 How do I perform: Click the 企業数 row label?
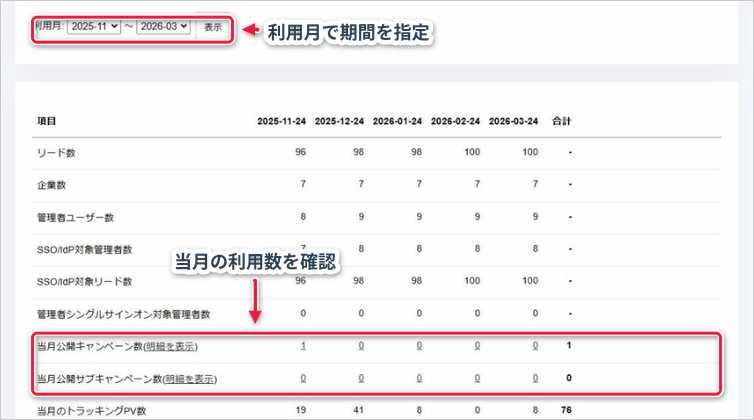pos(51,185)
